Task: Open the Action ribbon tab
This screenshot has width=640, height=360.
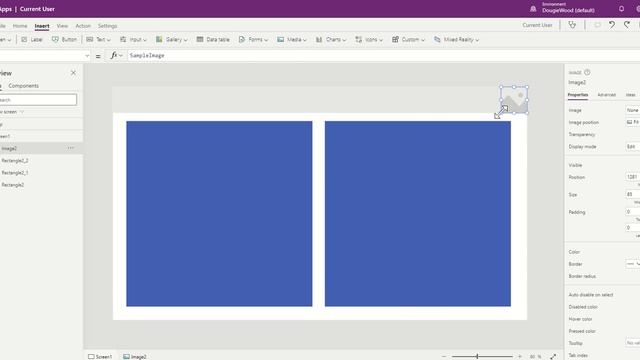Action: (x=83, y=26)
